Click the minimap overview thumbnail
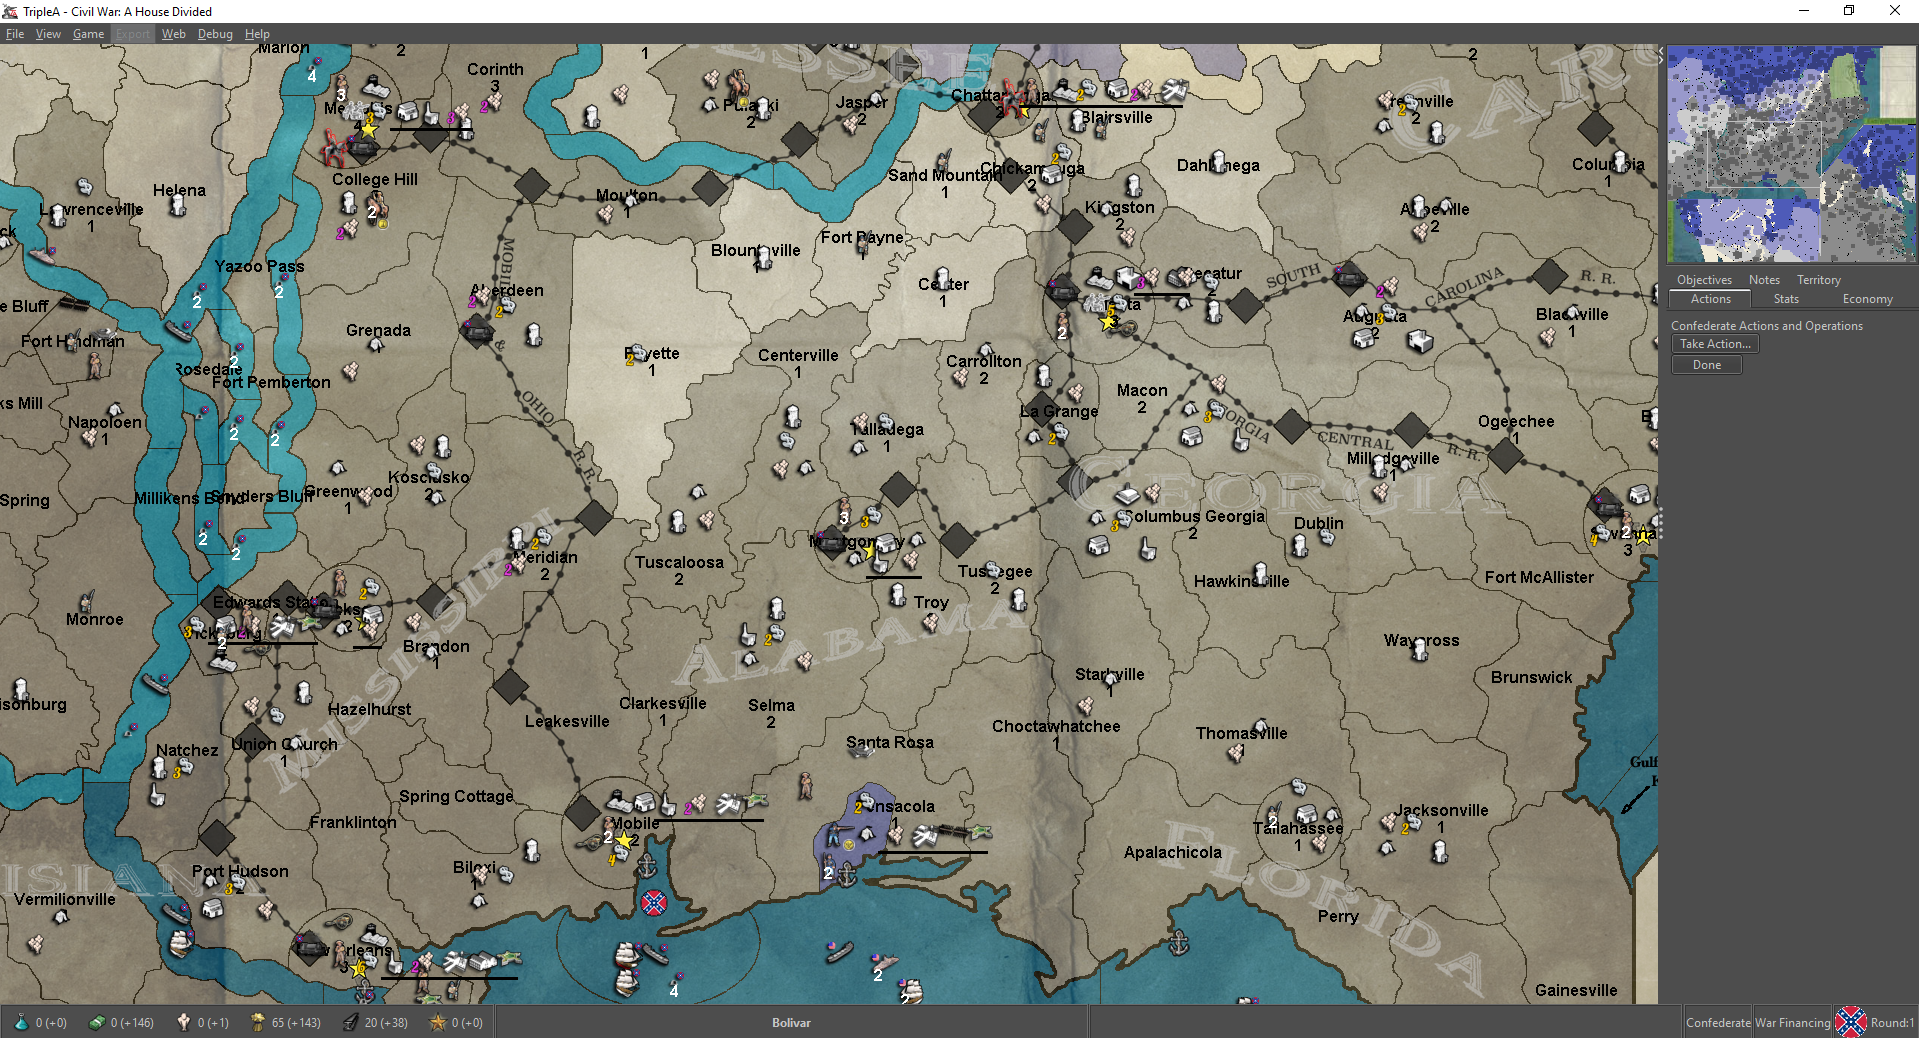 (1791, 154)
